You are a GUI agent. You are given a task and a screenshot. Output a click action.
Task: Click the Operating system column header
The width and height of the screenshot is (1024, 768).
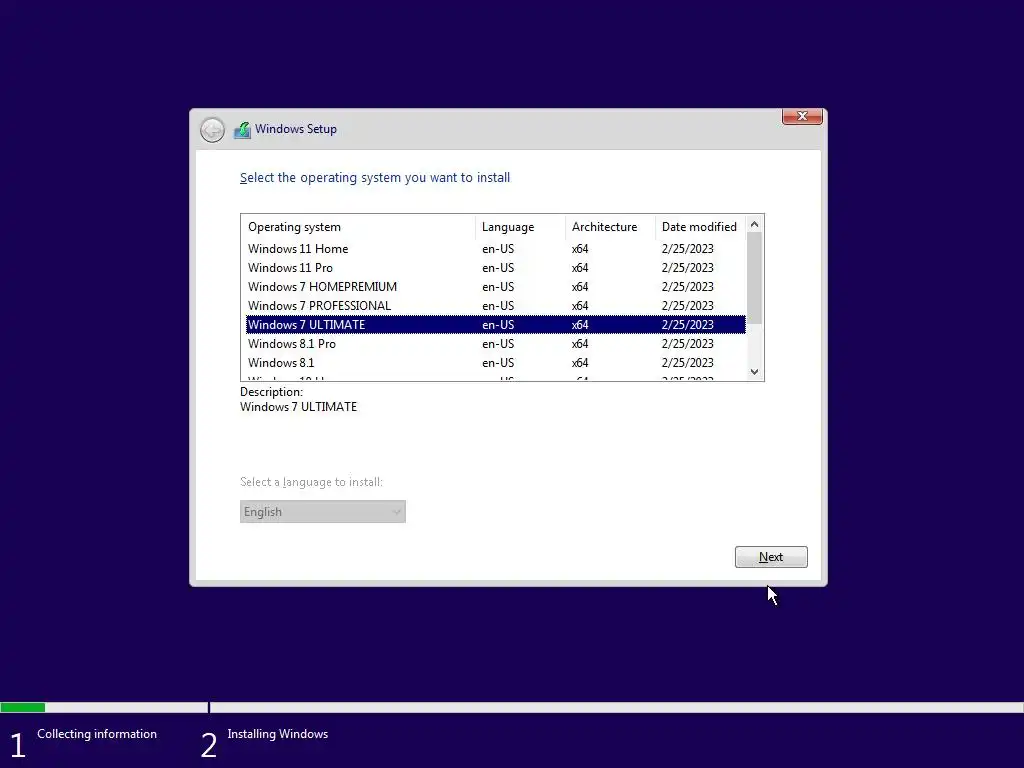tap(358, 227)
